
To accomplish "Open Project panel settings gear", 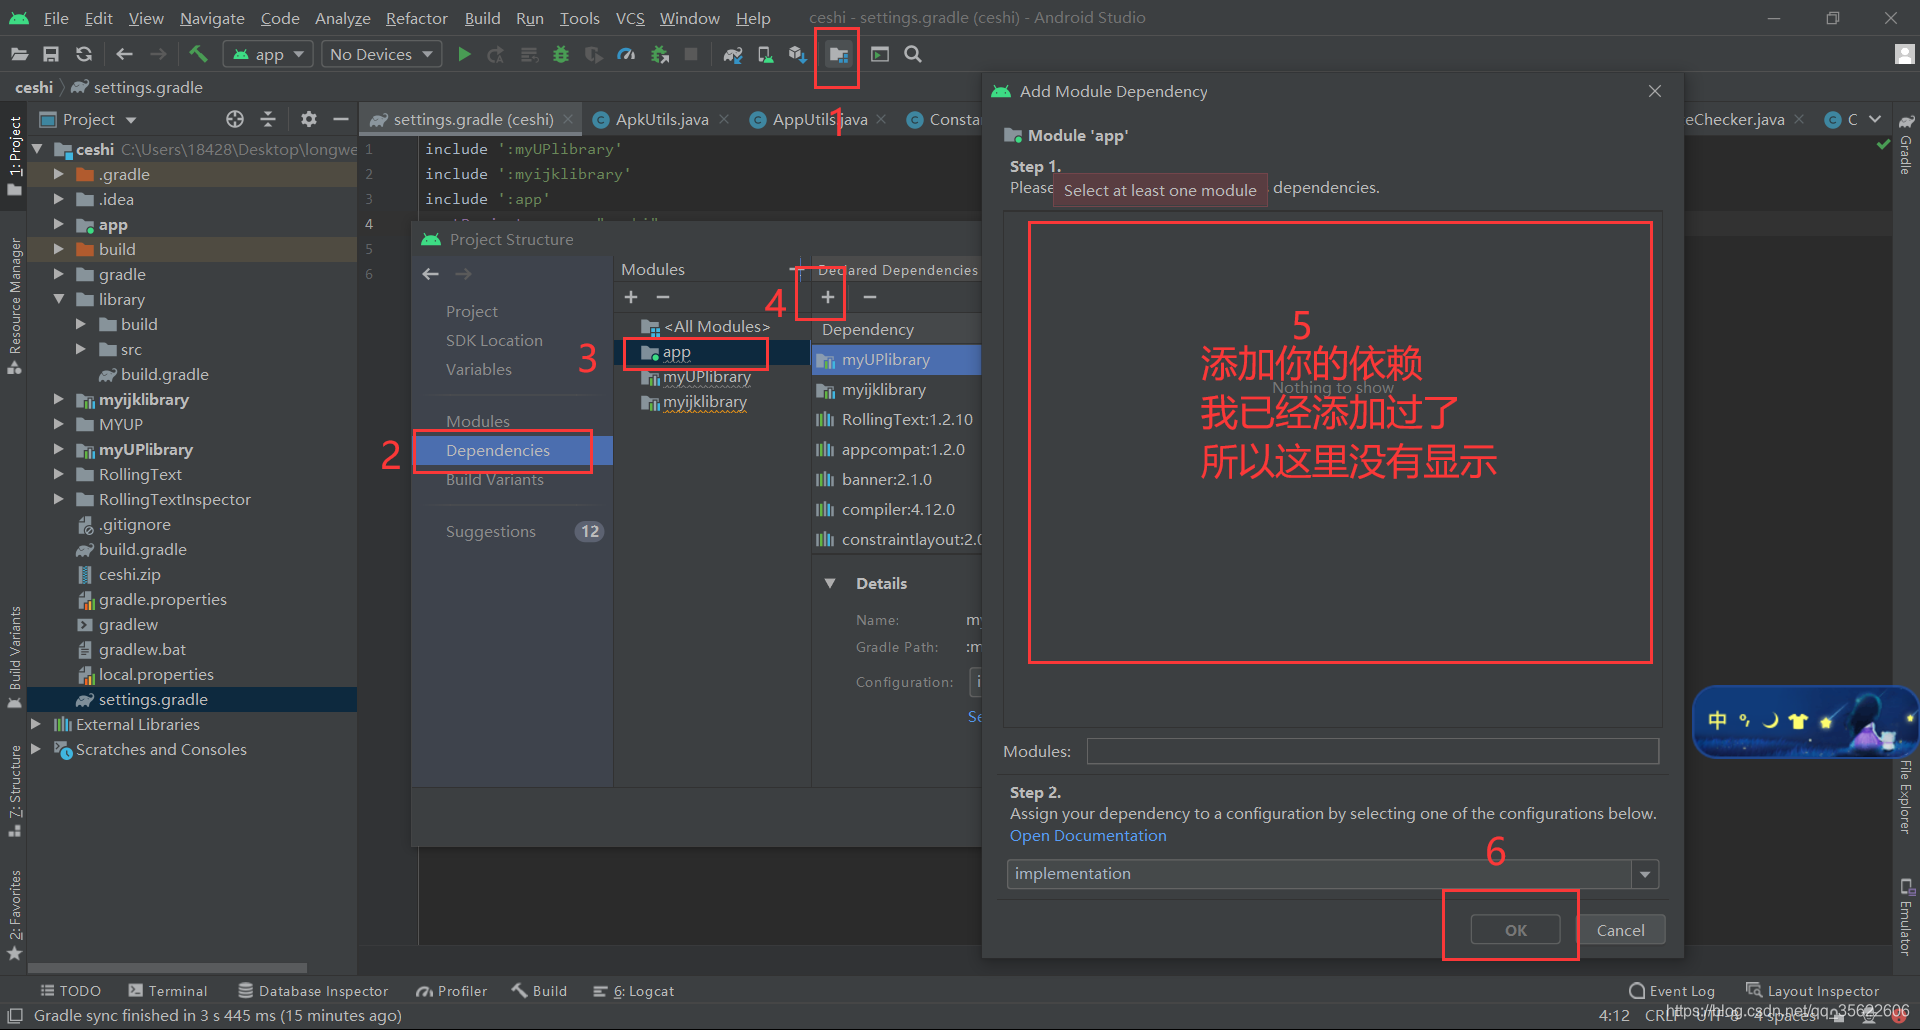I will [x=309, y=119].
